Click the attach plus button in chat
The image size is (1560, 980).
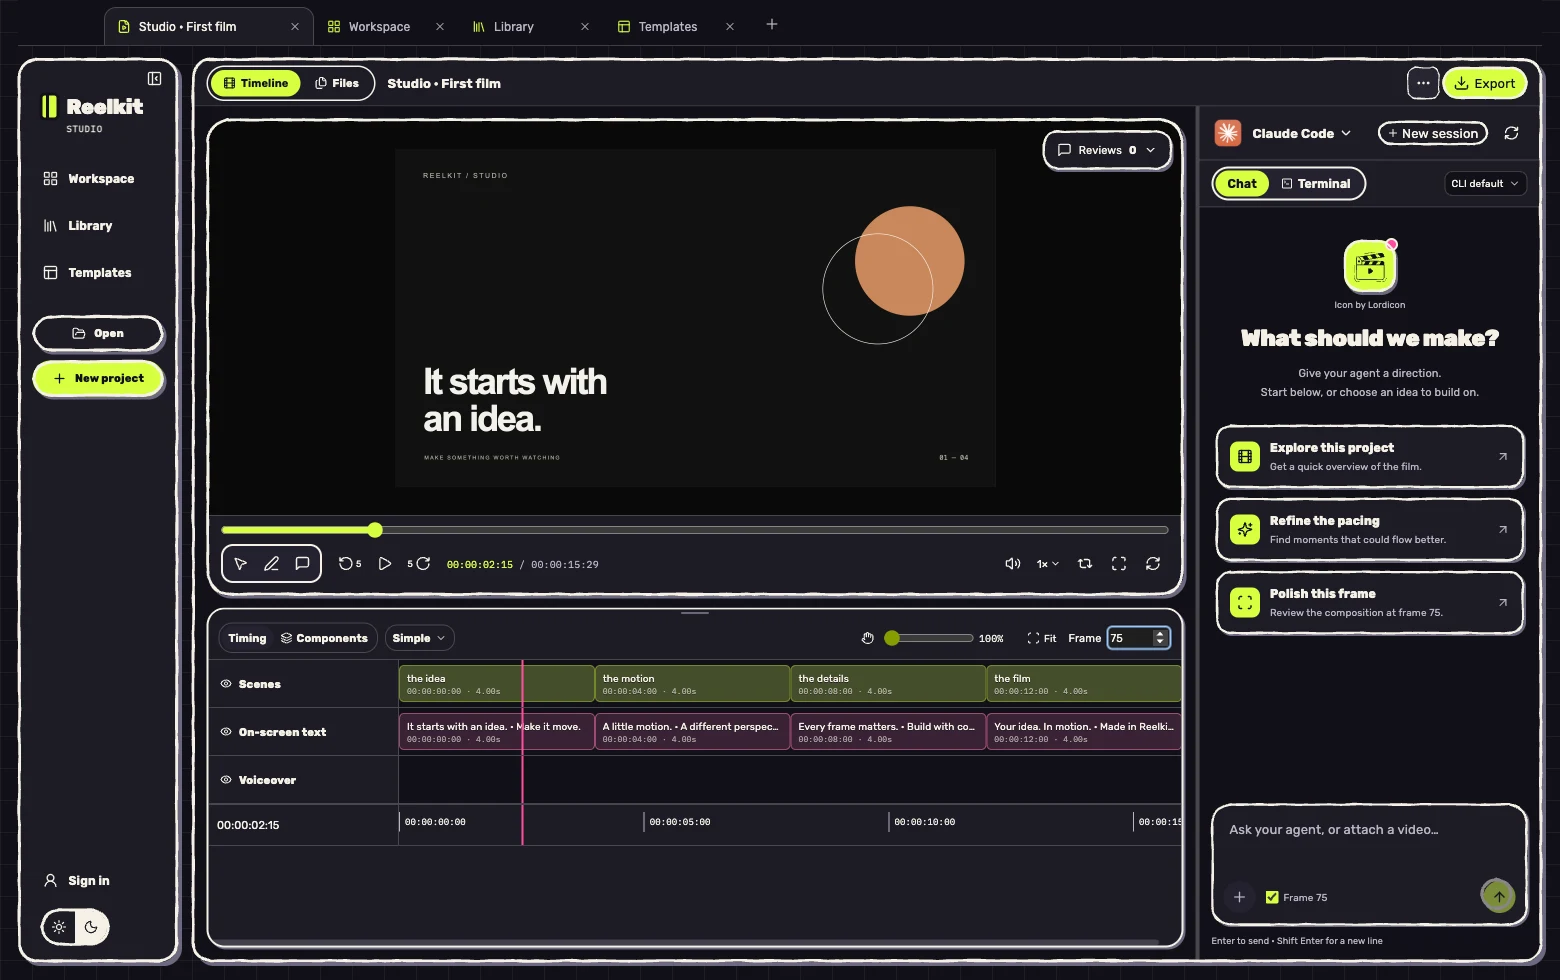coord(1239,897)
